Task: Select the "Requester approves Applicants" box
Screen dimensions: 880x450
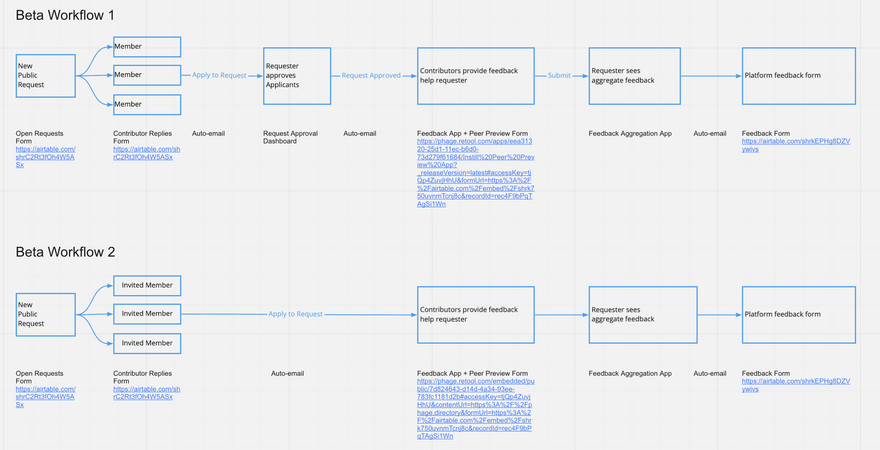Action: click(296, 76)
